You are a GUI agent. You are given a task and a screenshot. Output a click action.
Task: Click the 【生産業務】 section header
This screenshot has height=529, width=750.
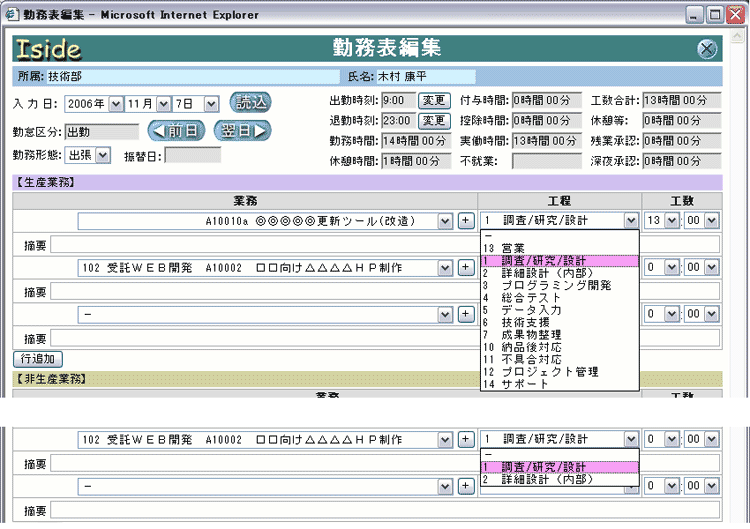pos(367,183)
